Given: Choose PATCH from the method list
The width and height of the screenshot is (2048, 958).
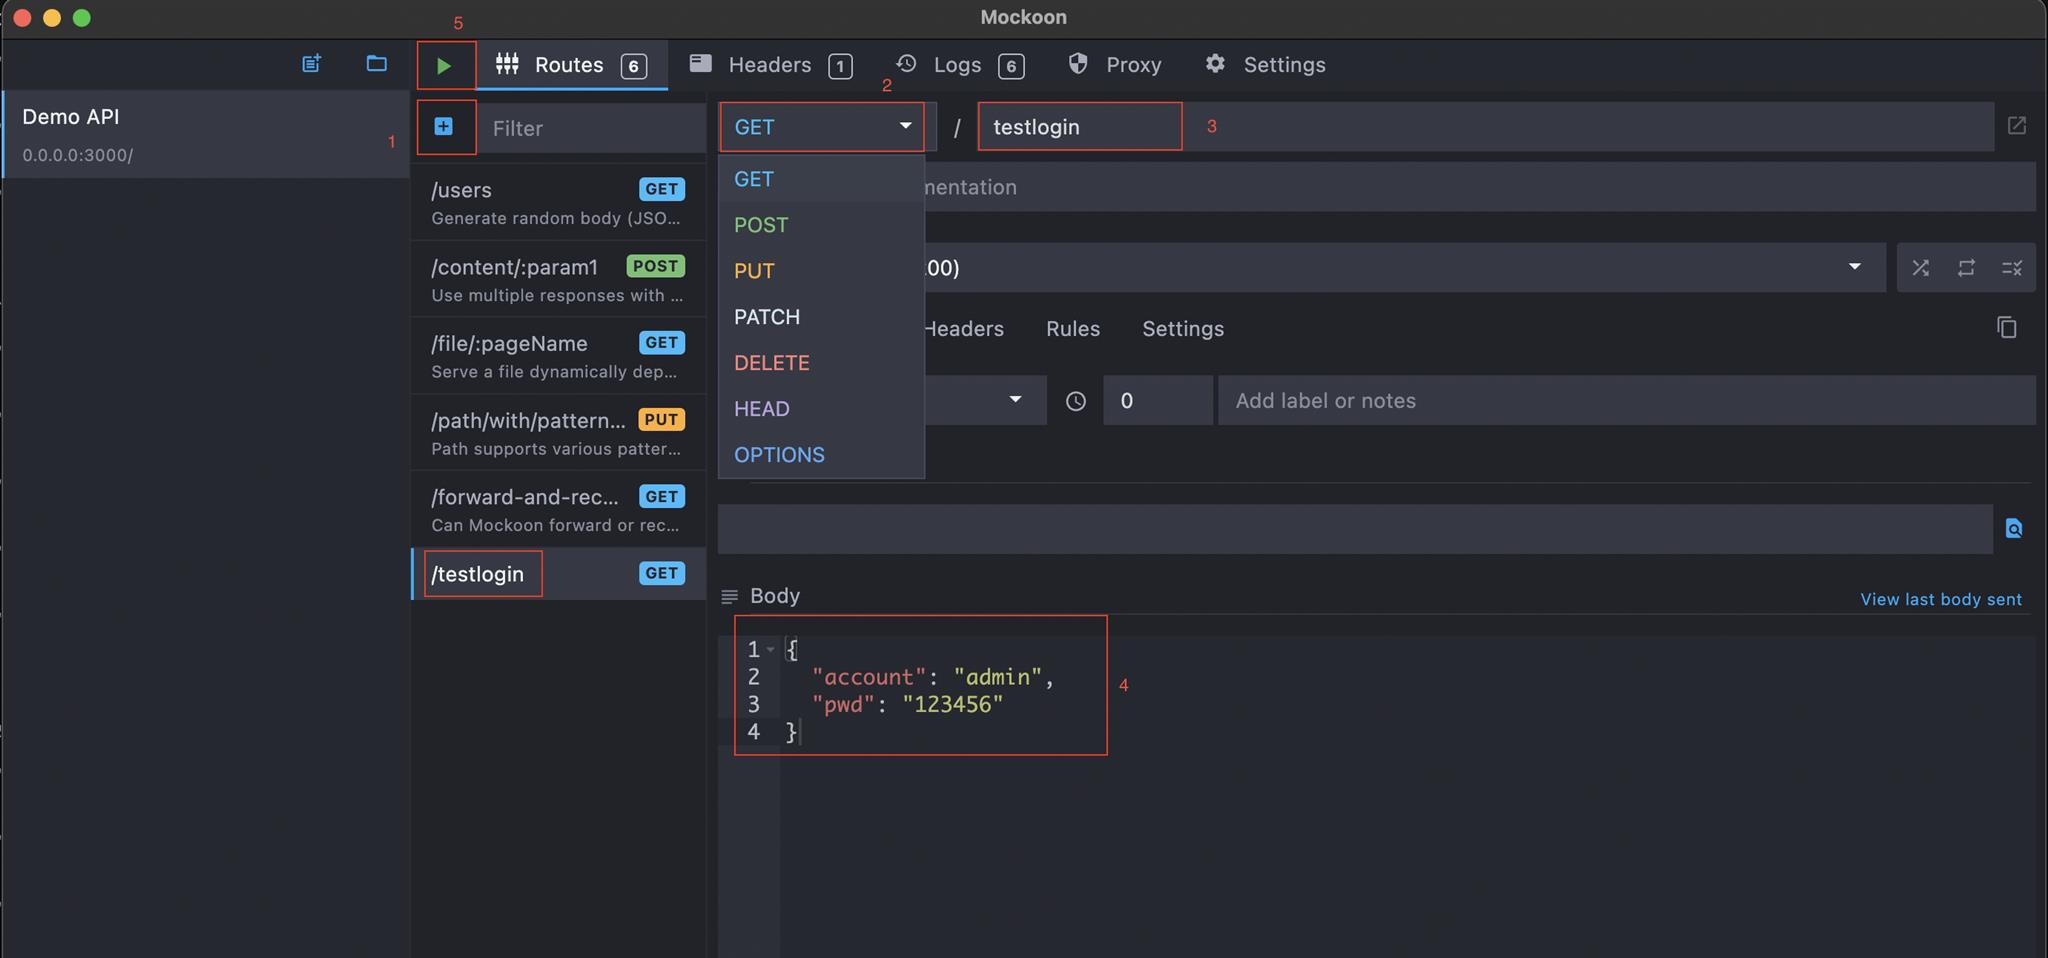Looking at the screenshot, I should [821, 317].
